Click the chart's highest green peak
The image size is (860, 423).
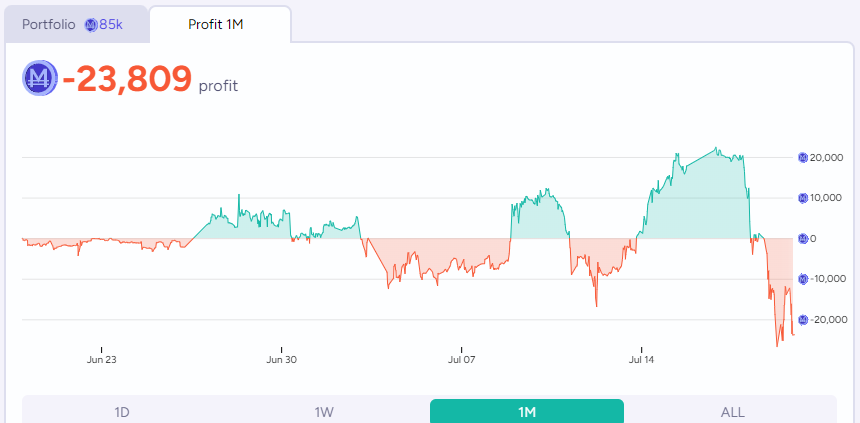coord(717,149)
